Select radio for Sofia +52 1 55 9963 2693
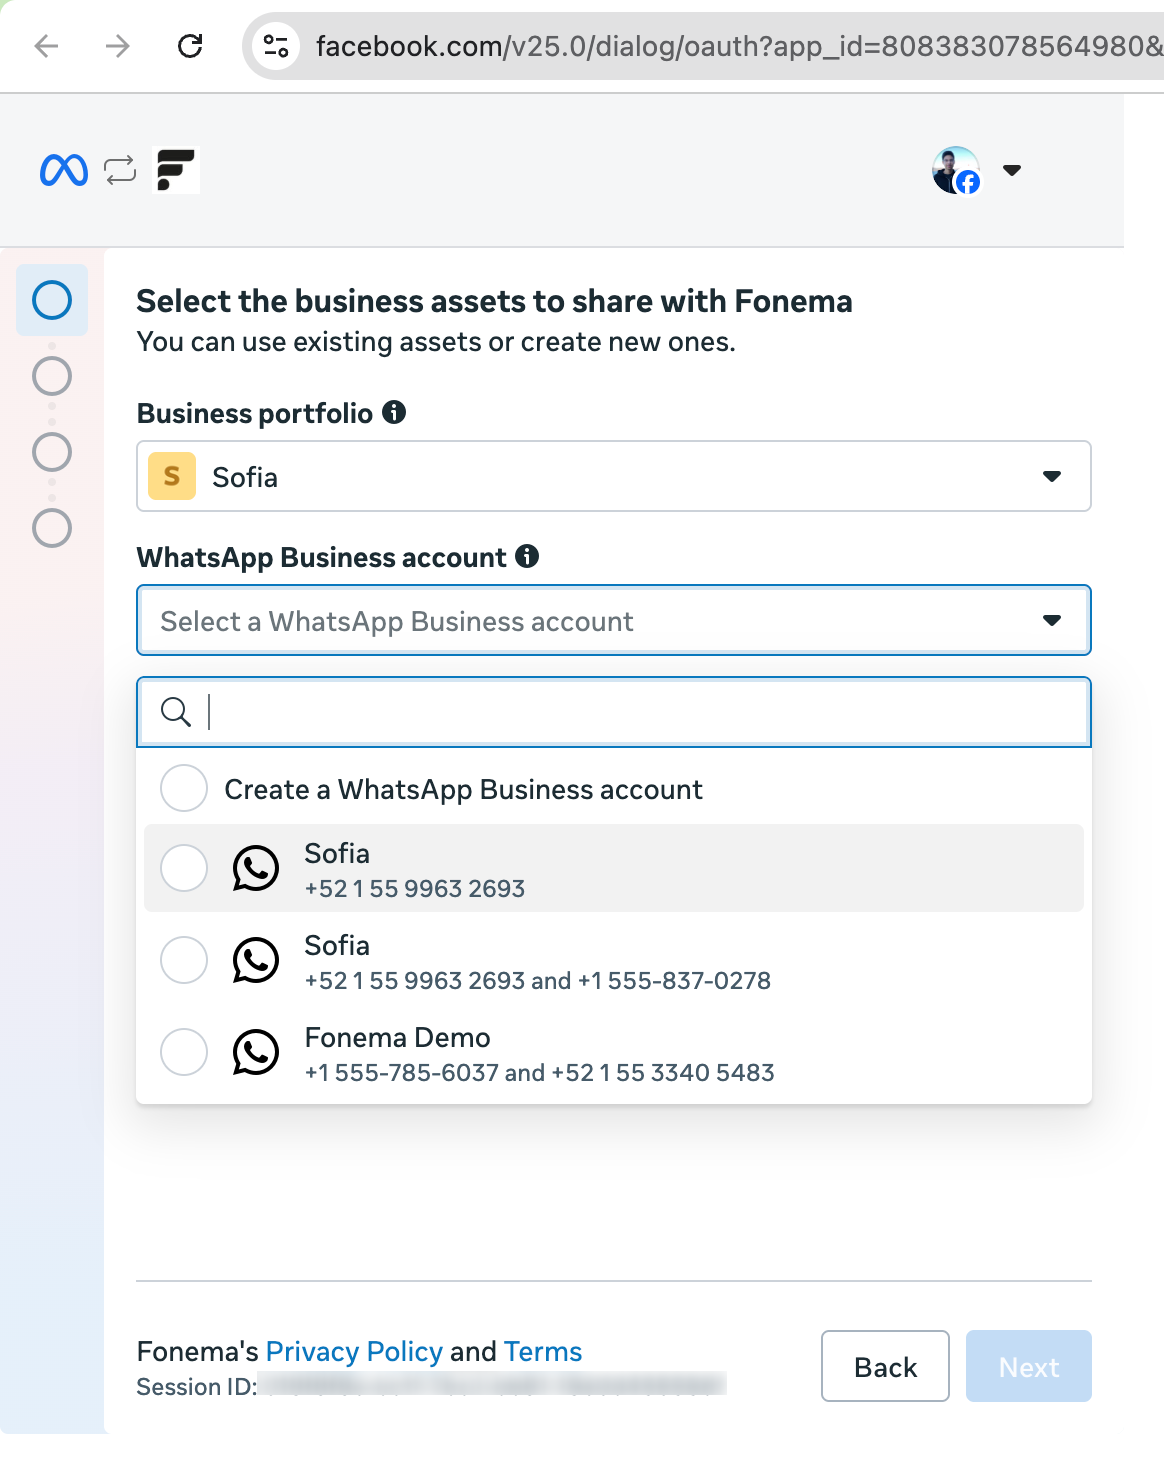The image size is (1164, 1468). [184, 868]
